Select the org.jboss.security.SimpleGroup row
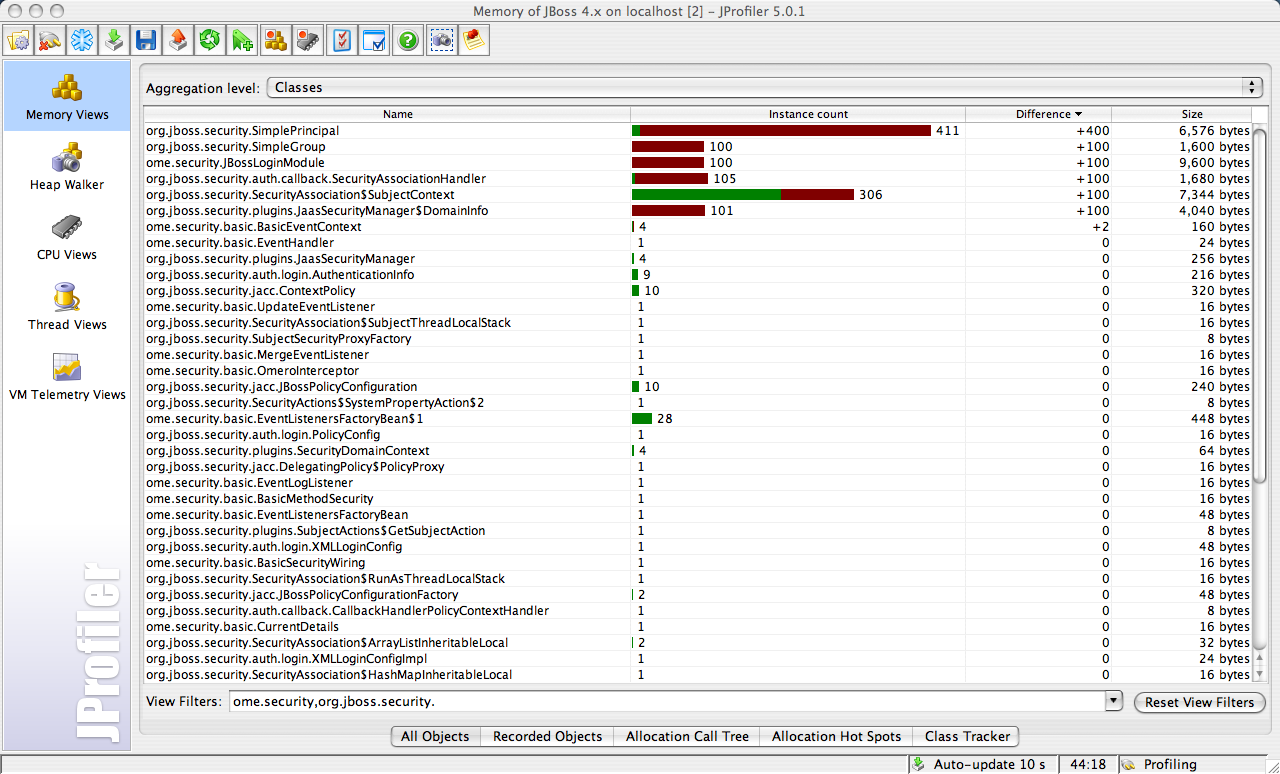The width and height of the screenshot is (1280, 774). [x=698, y=147]
